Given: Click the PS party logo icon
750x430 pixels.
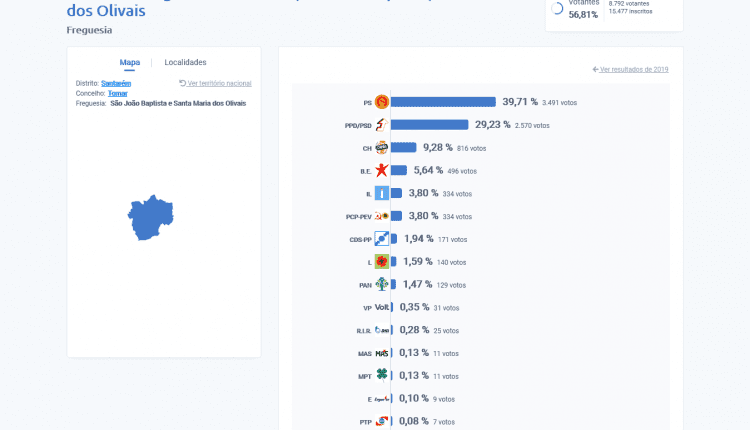Looking at the screenshot, I should click(381, 102).
